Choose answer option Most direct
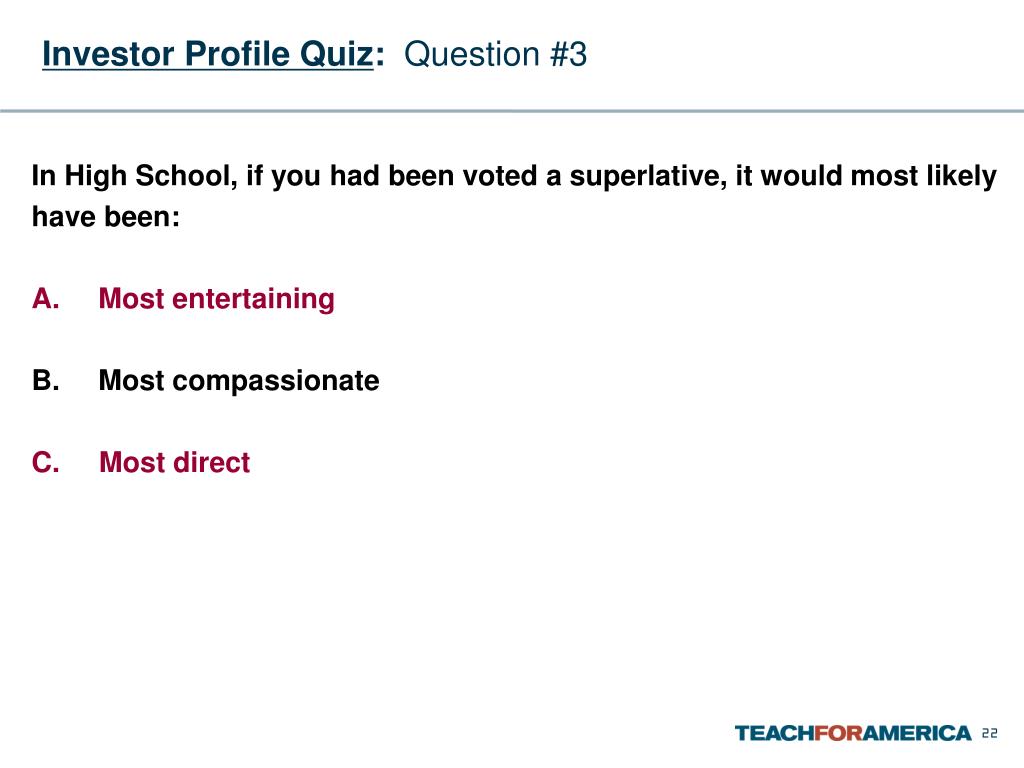The image size is (1024, 768). point(174,462)
